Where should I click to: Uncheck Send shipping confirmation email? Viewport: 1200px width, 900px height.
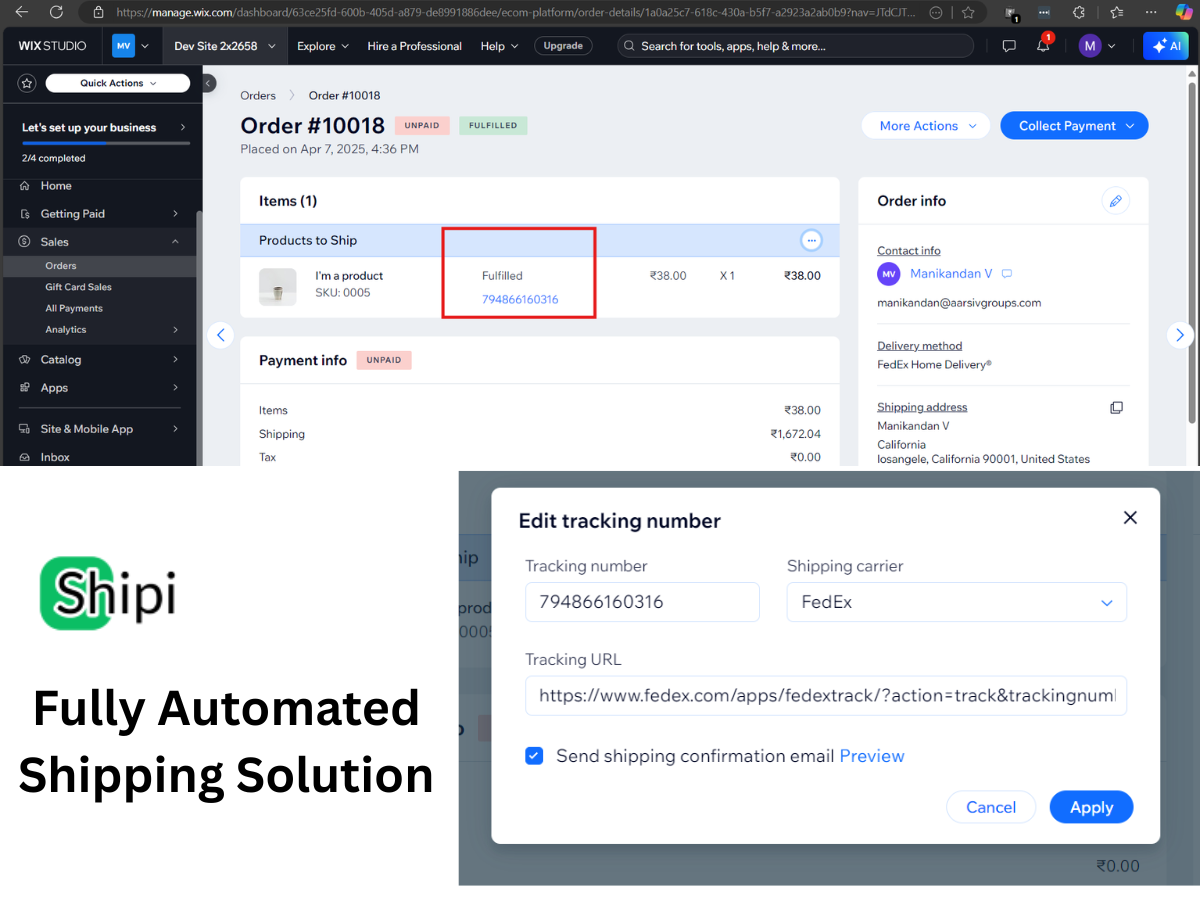tap(534, 756)
